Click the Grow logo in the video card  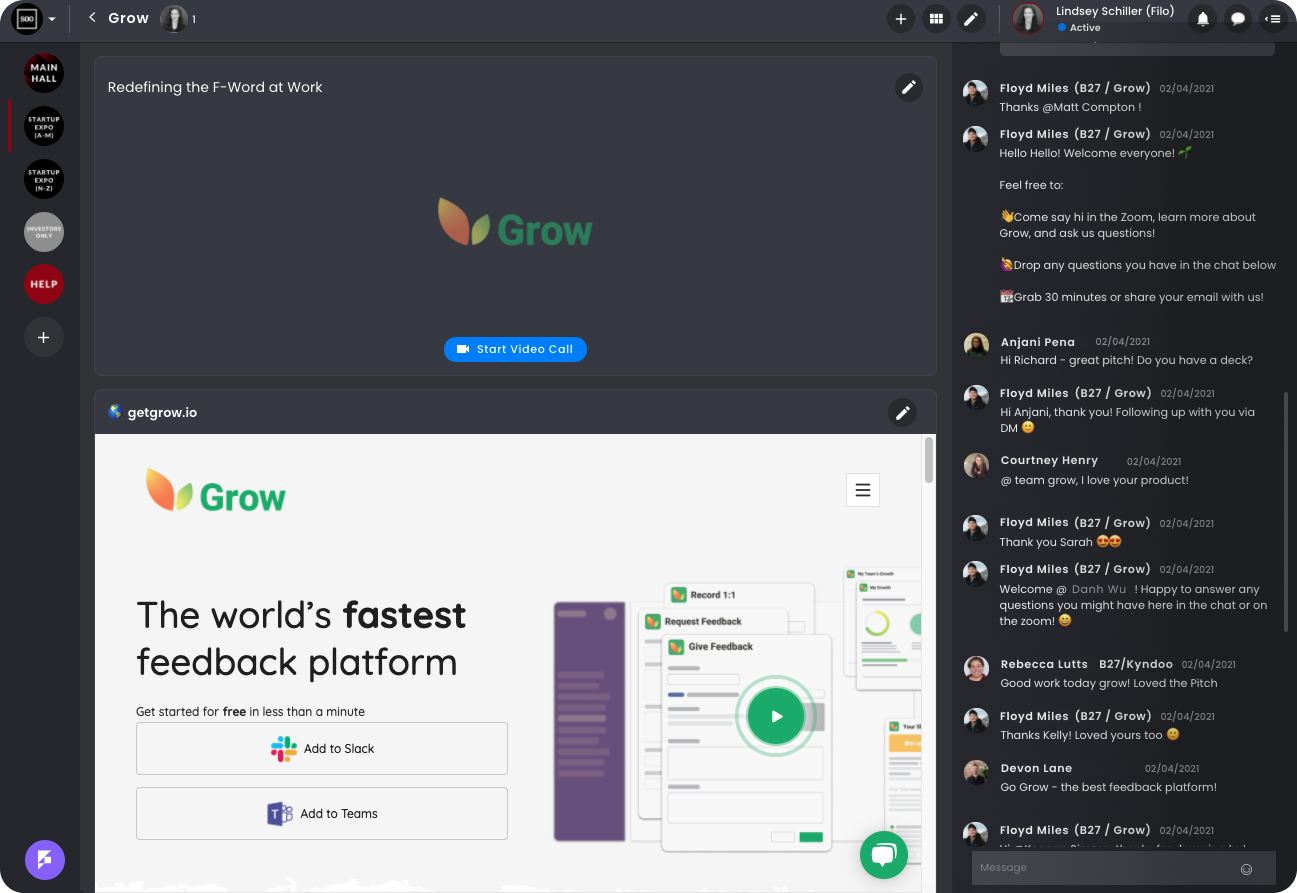pyautogui.click(x=515, y=222)
